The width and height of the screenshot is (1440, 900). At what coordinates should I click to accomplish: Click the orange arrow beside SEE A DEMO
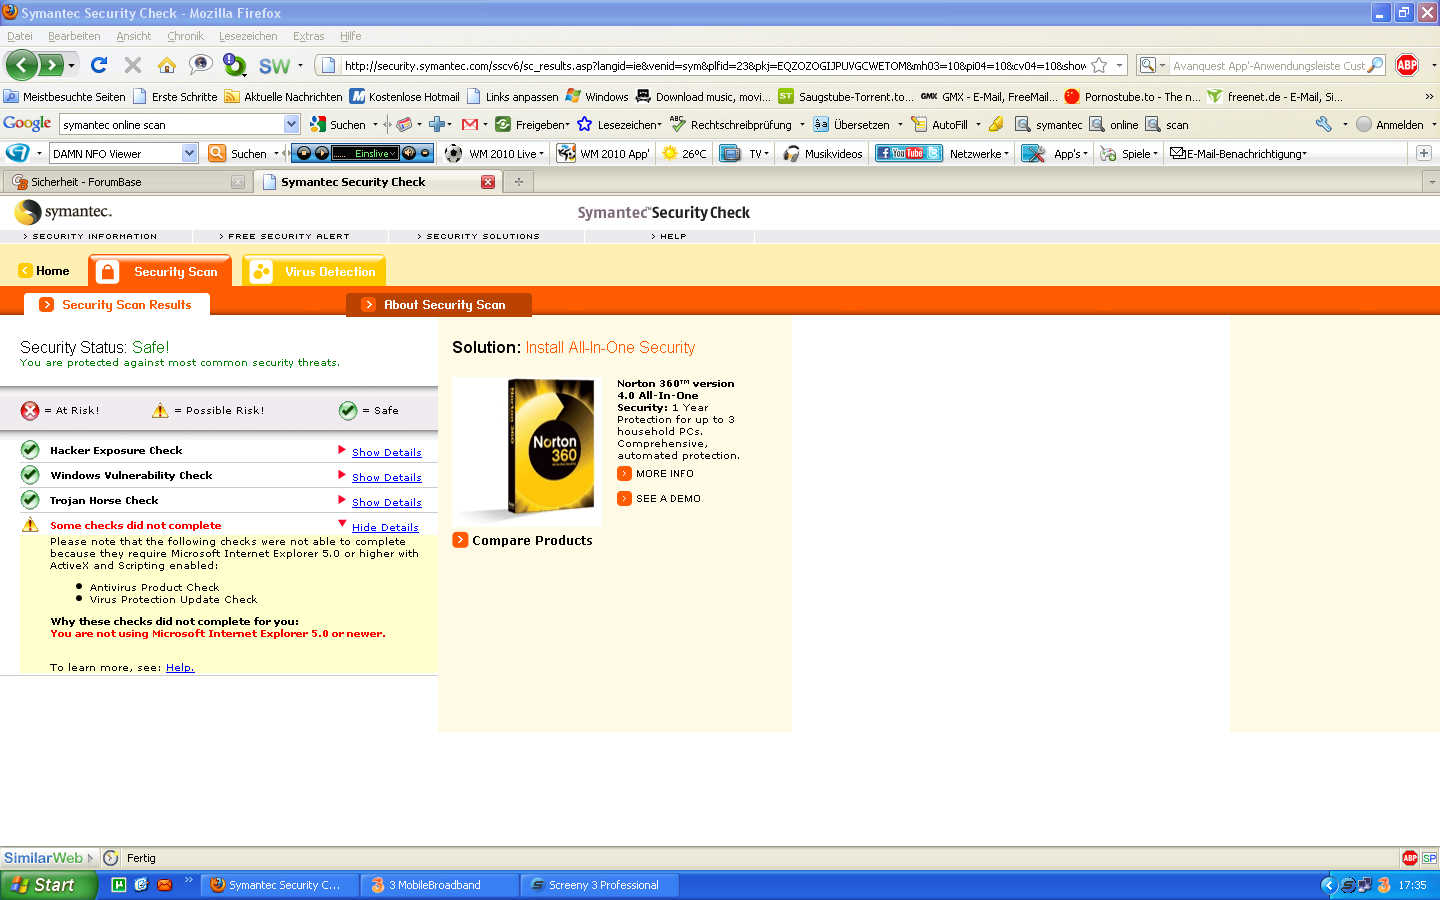(x=624, y=498)
